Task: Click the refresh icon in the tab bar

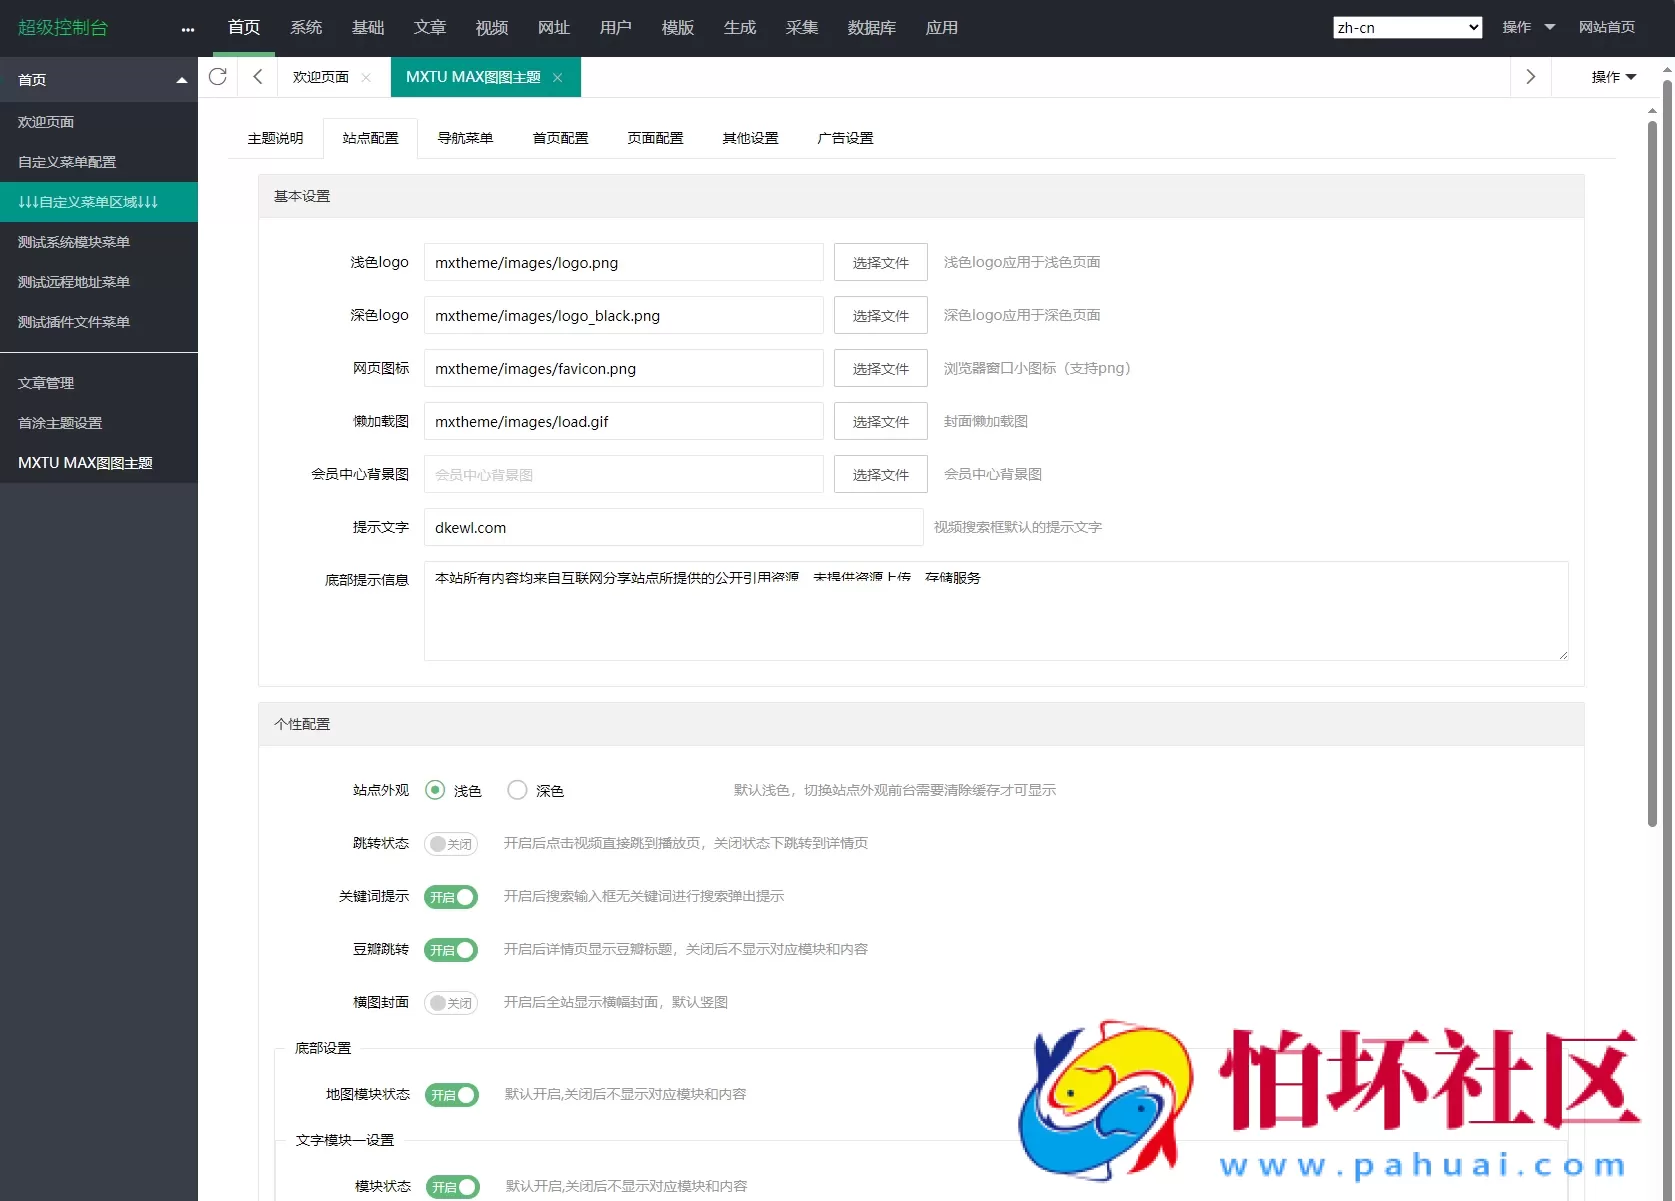Action: [218, 76]
